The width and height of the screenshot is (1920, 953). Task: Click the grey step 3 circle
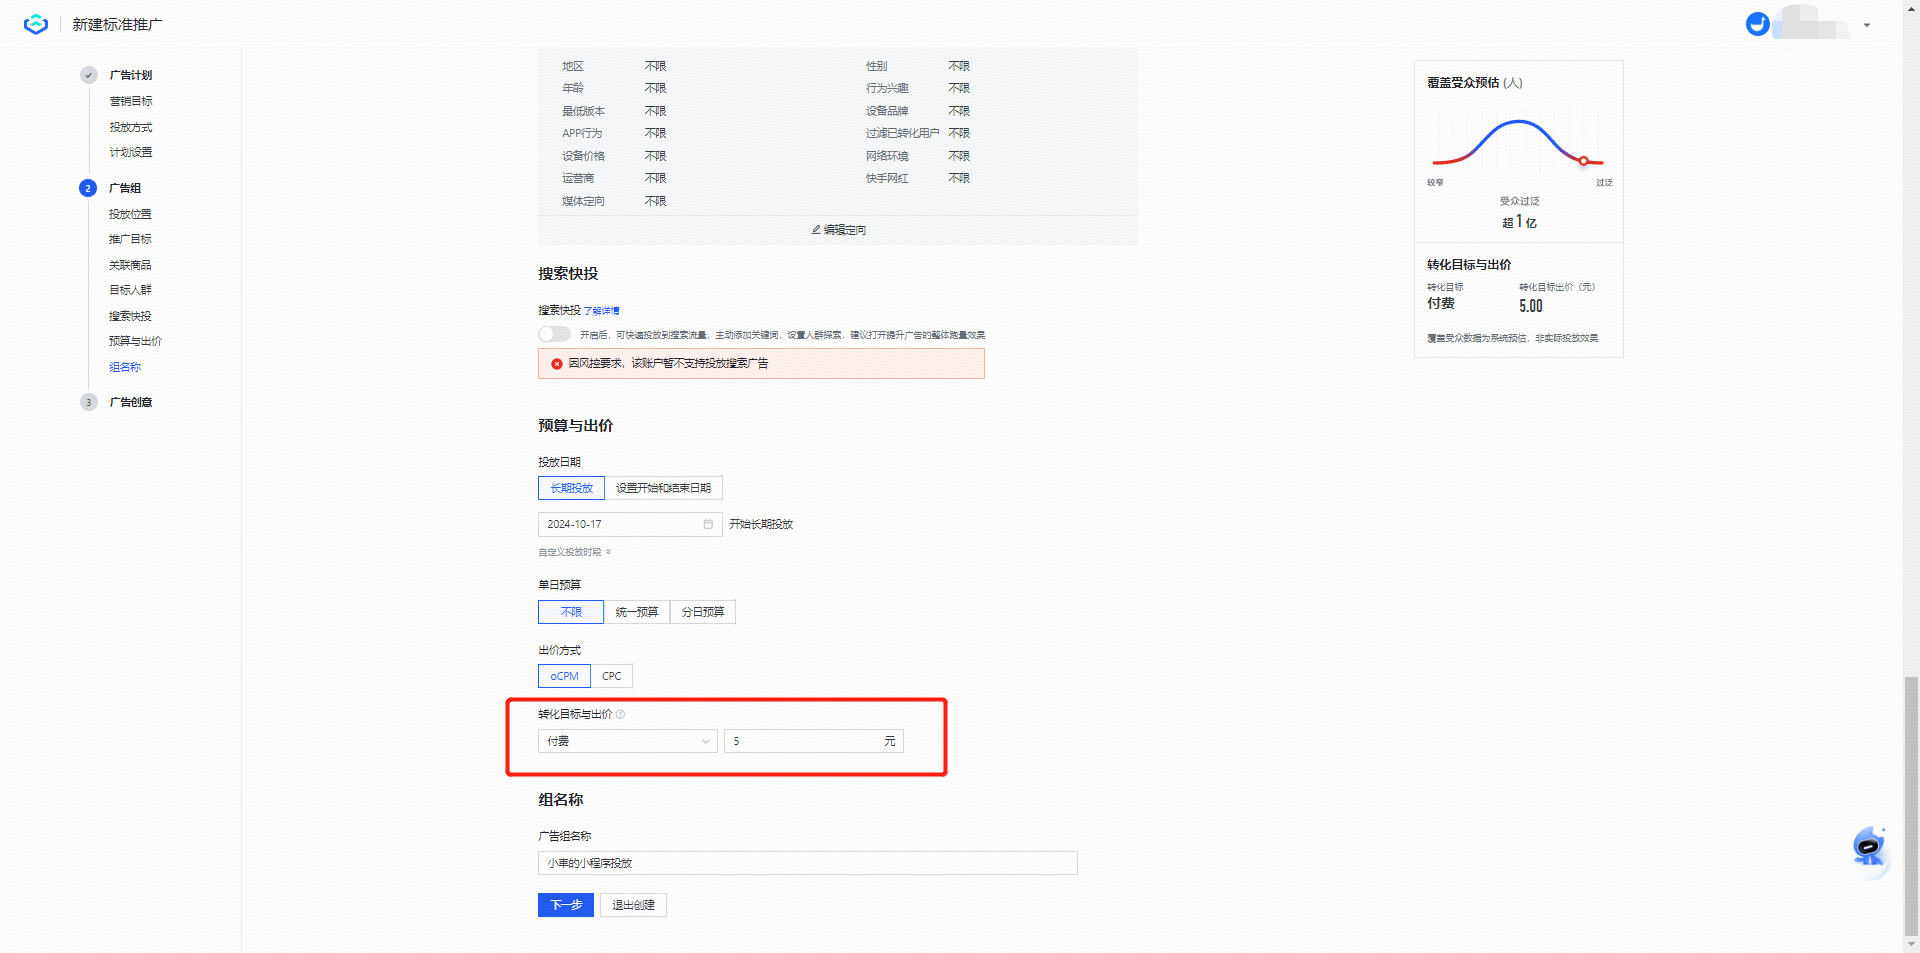click(x=88, y=402)
